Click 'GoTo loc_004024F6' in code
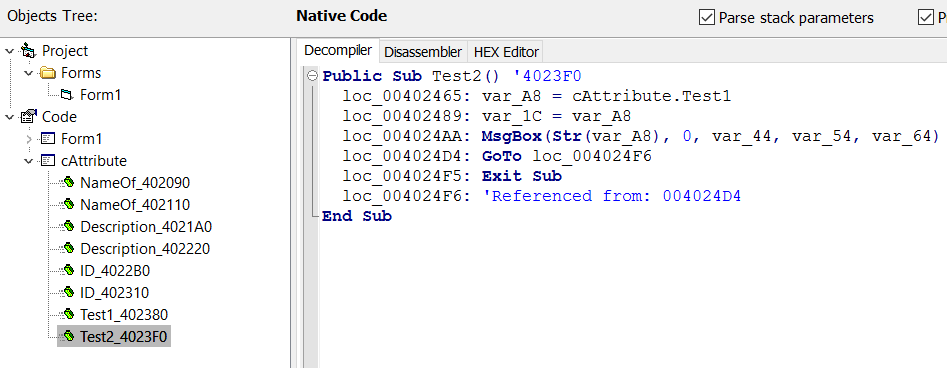947x368 pixels. [567, 156]
